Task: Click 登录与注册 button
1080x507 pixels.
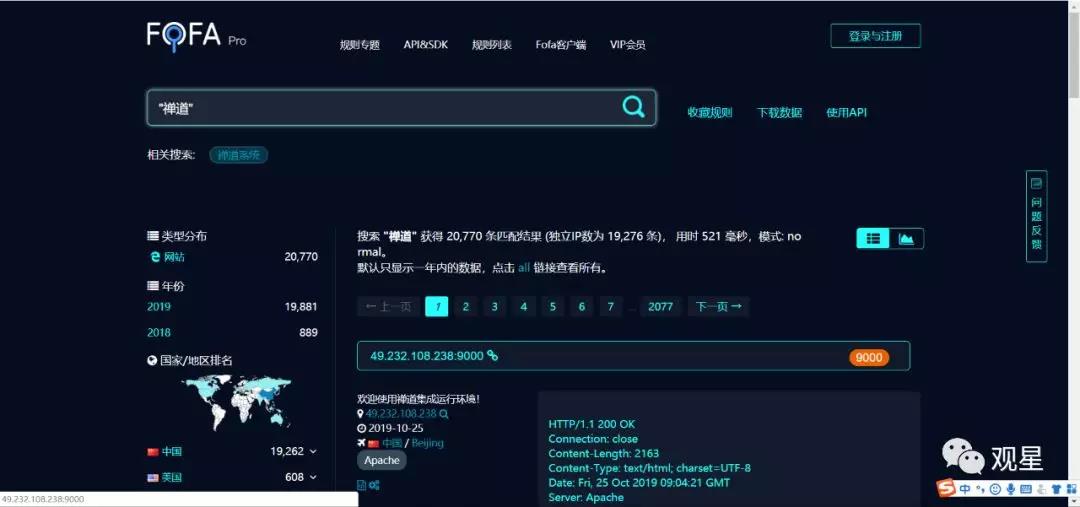Action: [875, 36]
